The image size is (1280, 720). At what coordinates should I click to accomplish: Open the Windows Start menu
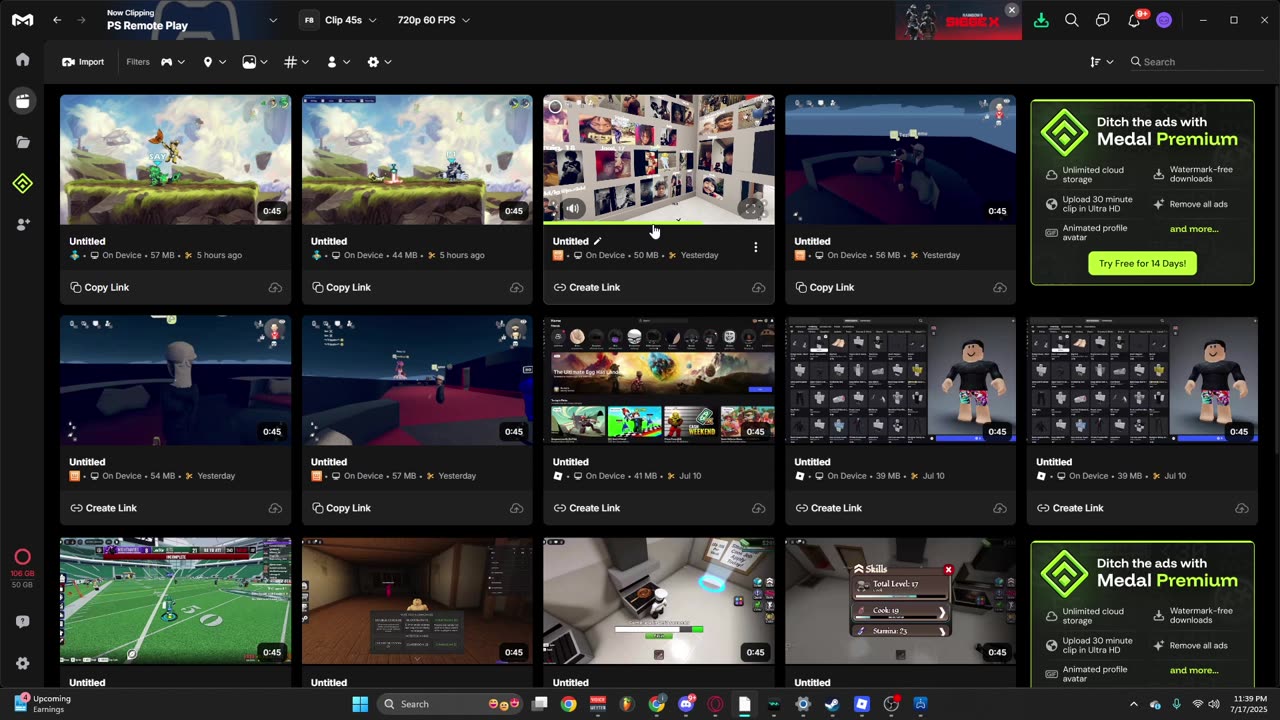pos(360,704)
